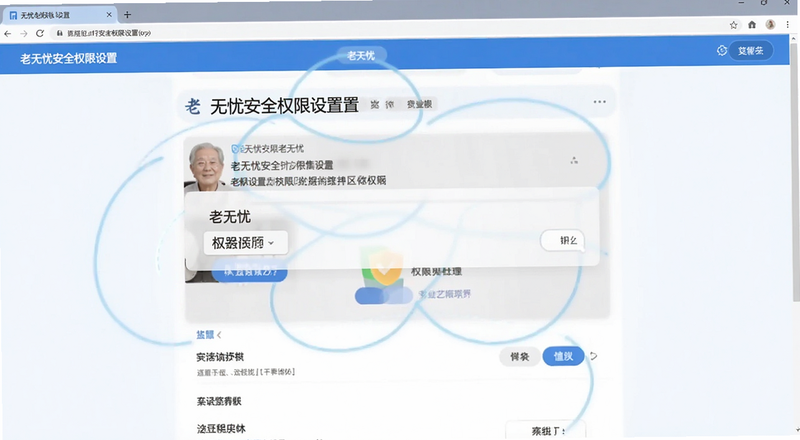Screen dimensions: 800x440
Task: Click the home icon in browser toolbar
Action: [752, 25]
